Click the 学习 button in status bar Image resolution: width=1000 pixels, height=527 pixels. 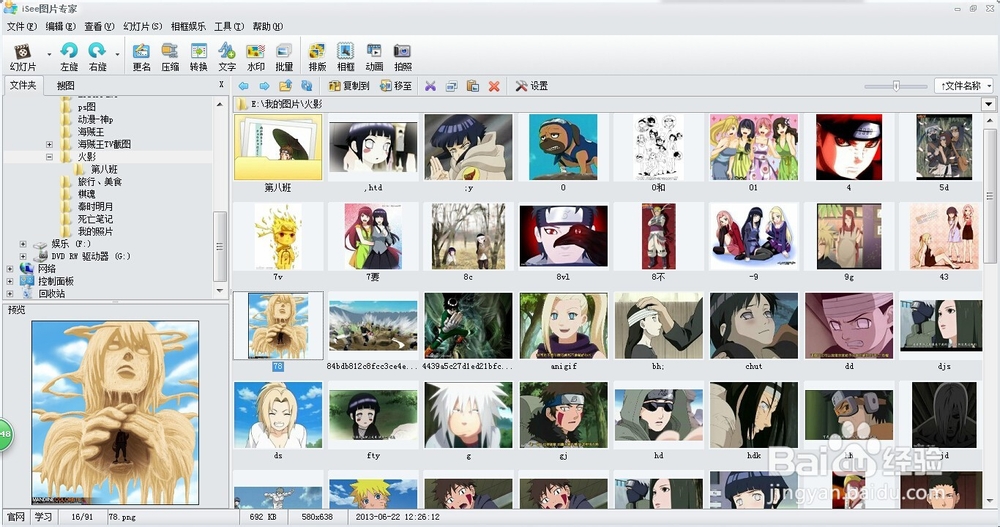coord(43,517)
